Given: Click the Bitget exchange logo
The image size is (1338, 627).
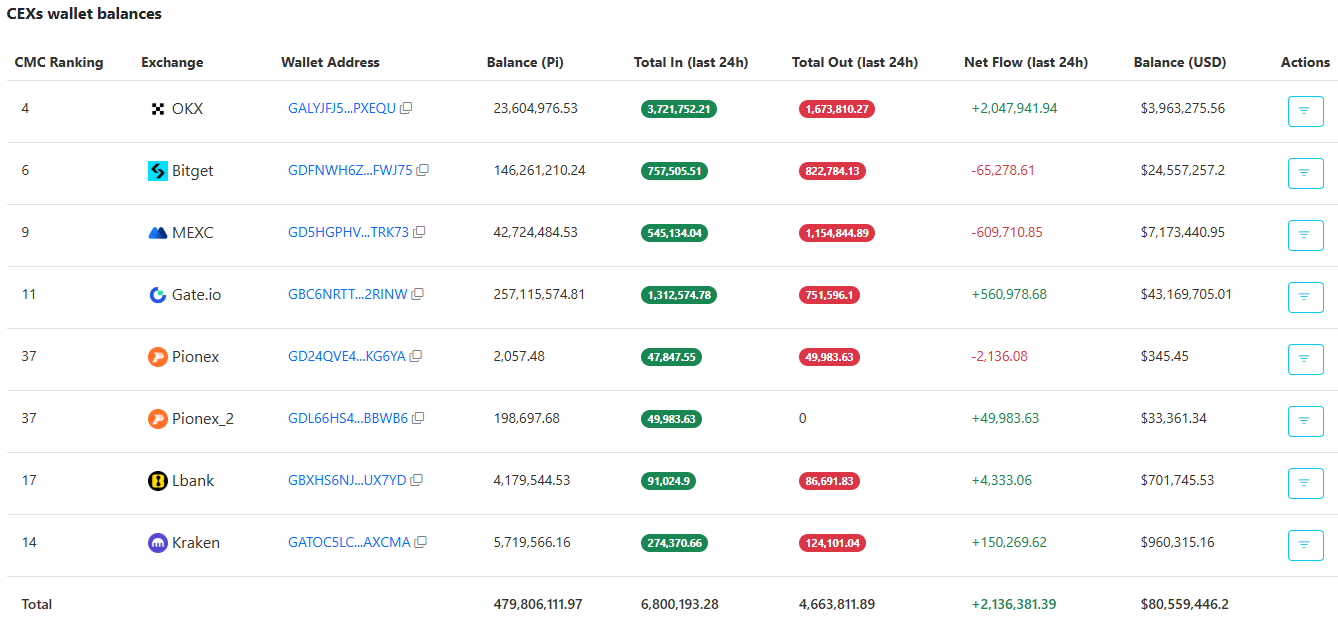Looking at the screenshot, I should coord(156,171).
